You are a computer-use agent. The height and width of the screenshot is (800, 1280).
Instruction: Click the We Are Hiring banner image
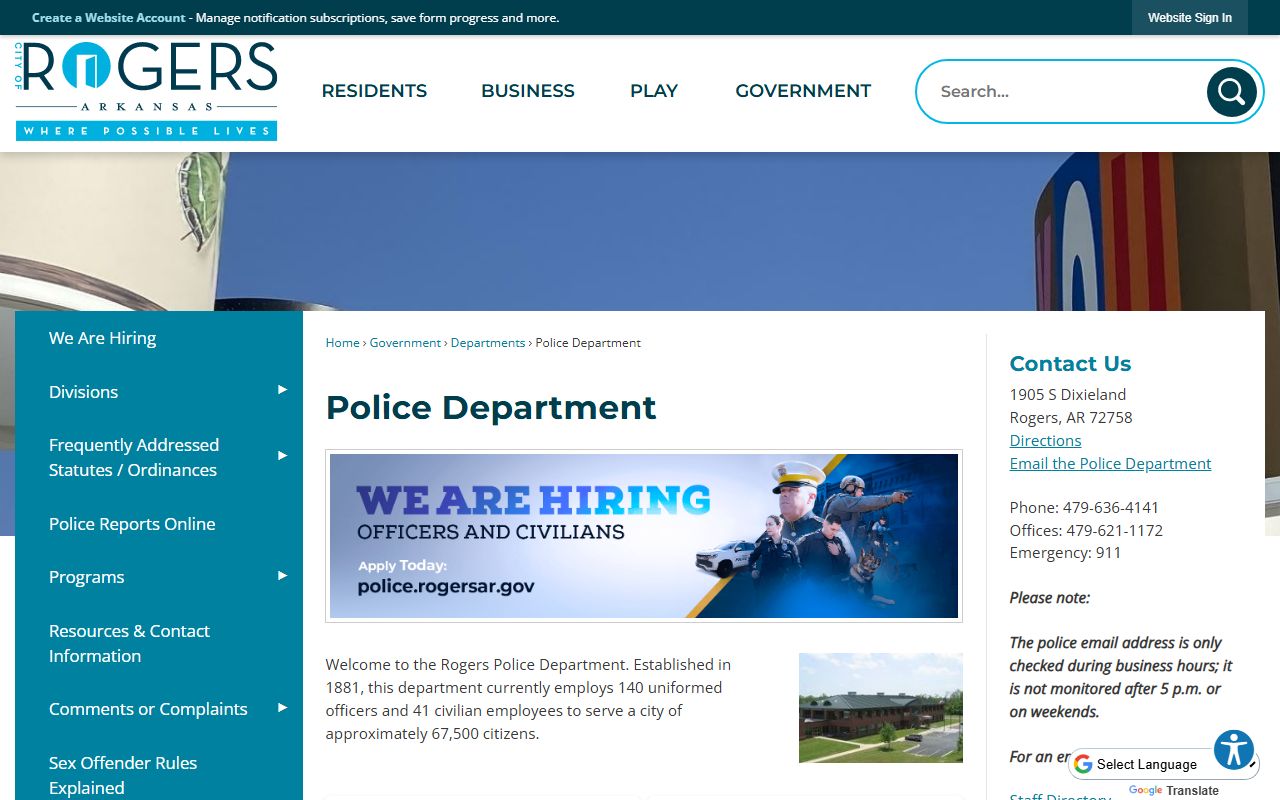644,536
